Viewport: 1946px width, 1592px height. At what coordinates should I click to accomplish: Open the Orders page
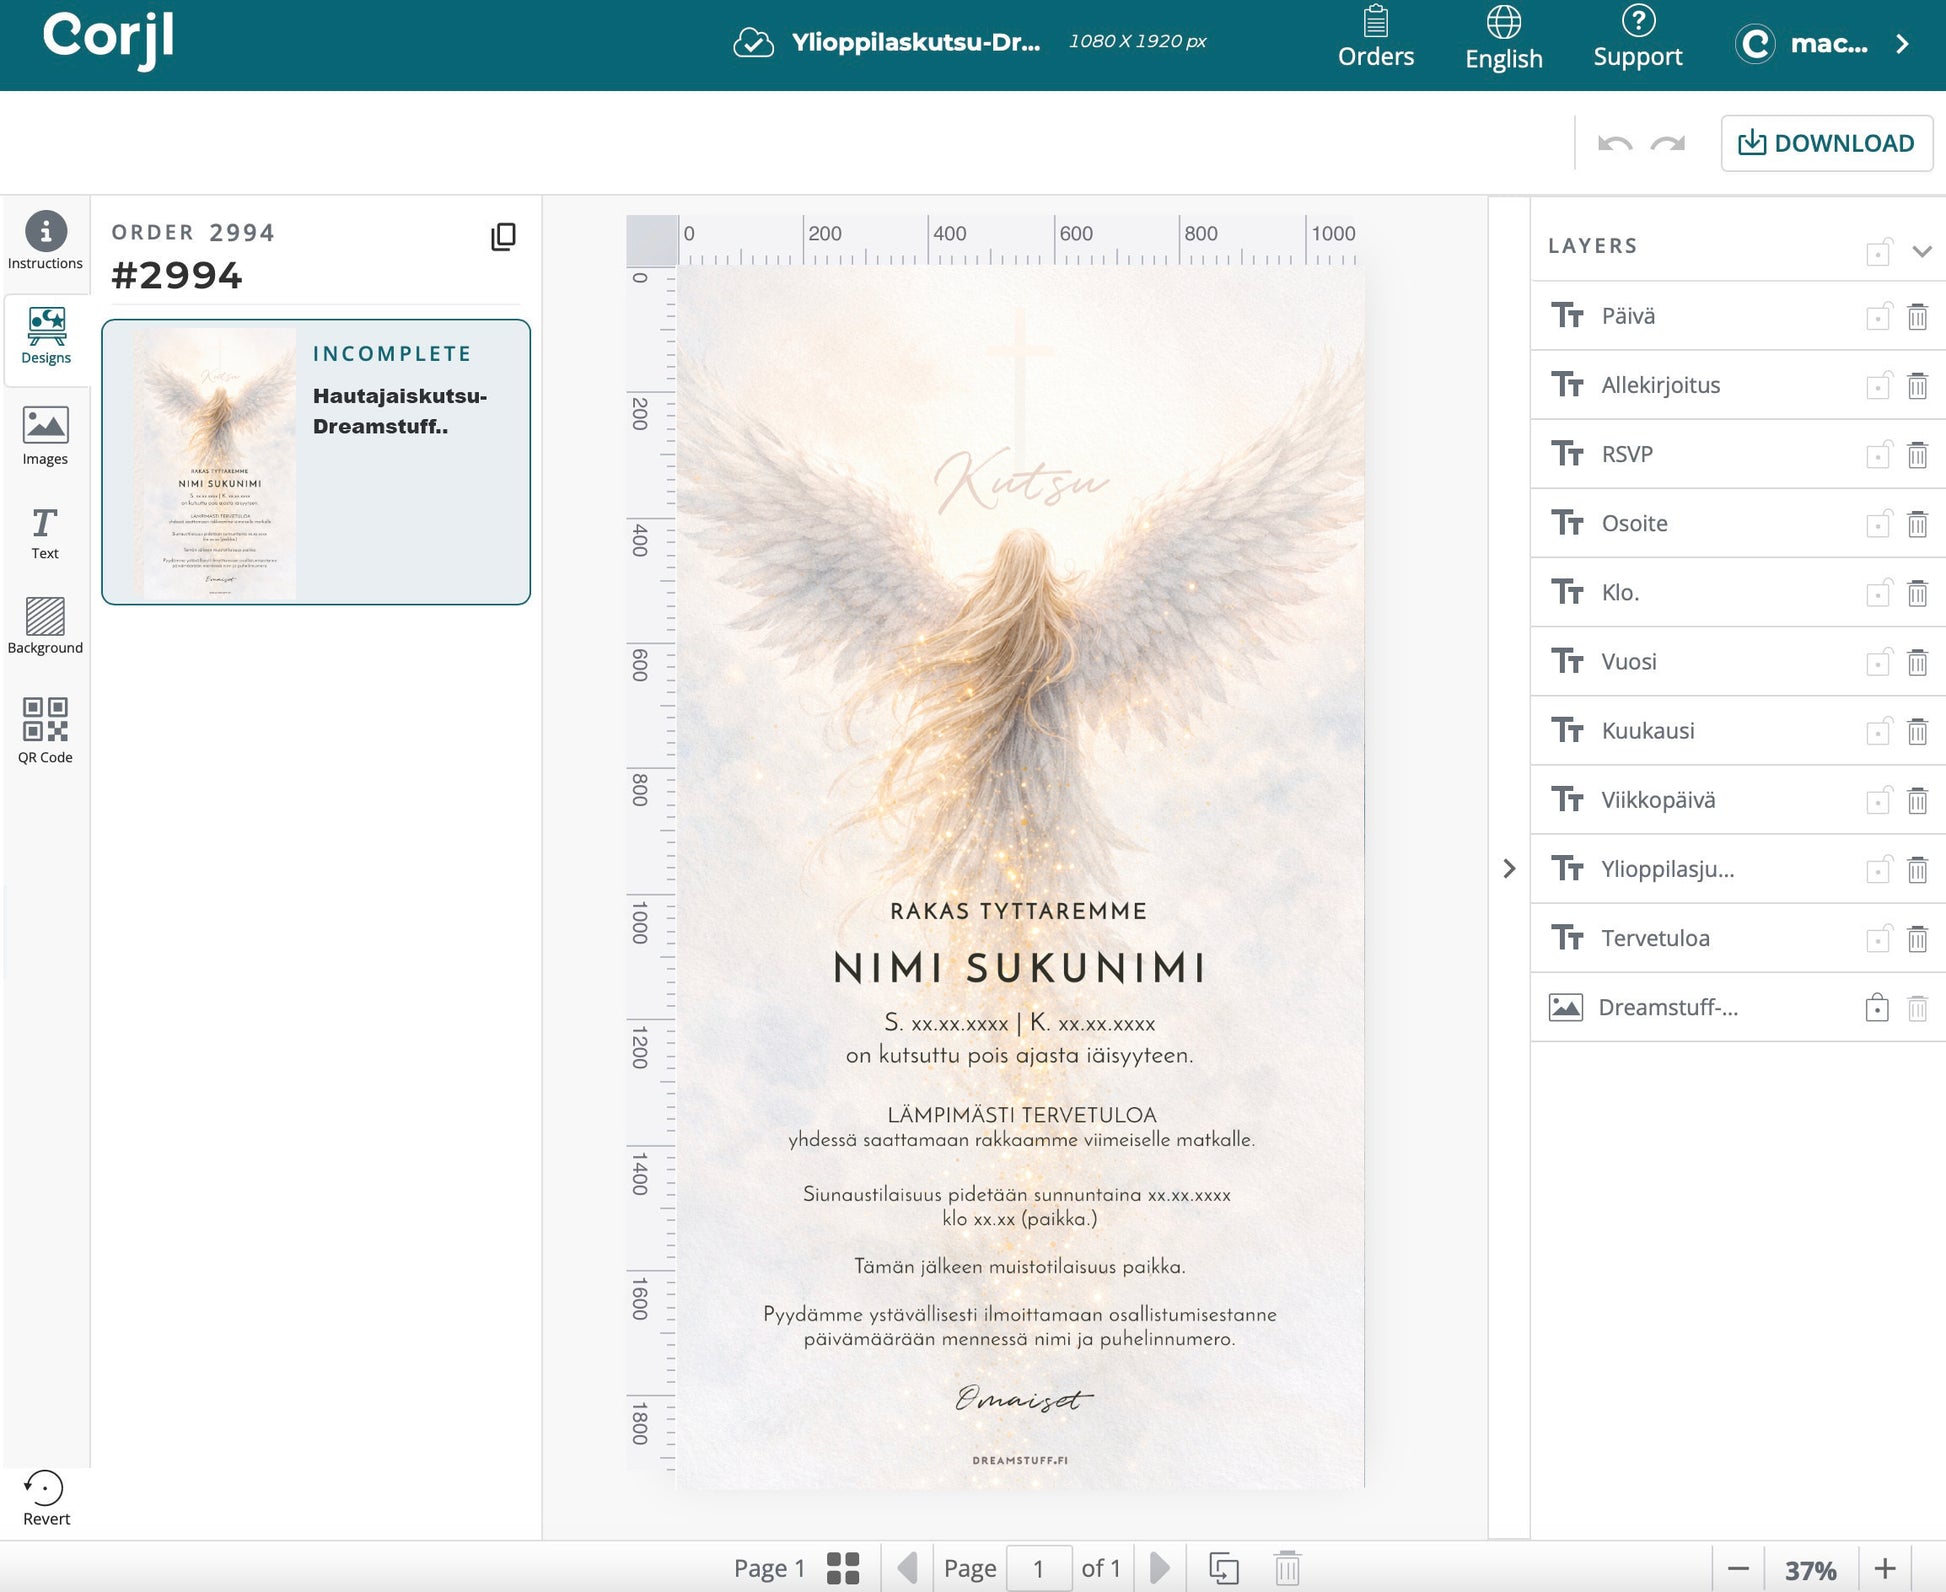click(x=1375, y=38)
